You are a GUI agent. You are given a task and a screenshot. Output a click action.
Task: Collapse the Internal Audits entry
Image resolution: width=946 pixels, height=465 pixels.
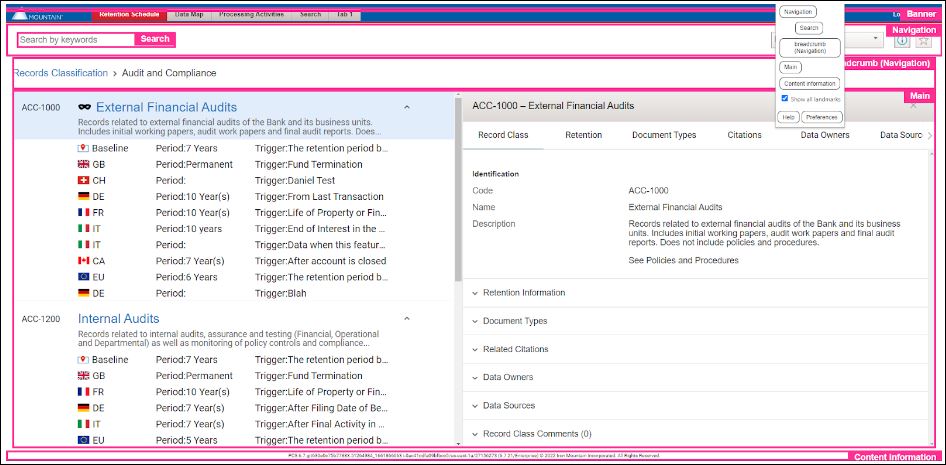(407, 318)
